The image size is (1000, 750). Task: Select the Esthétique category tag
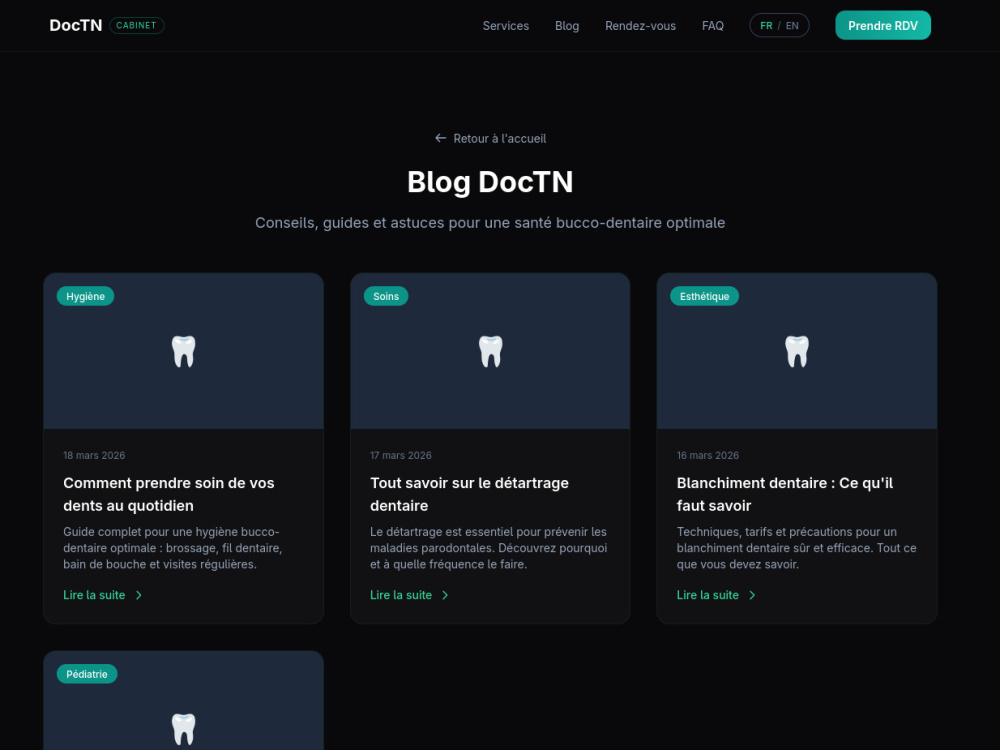click(704, 296)
